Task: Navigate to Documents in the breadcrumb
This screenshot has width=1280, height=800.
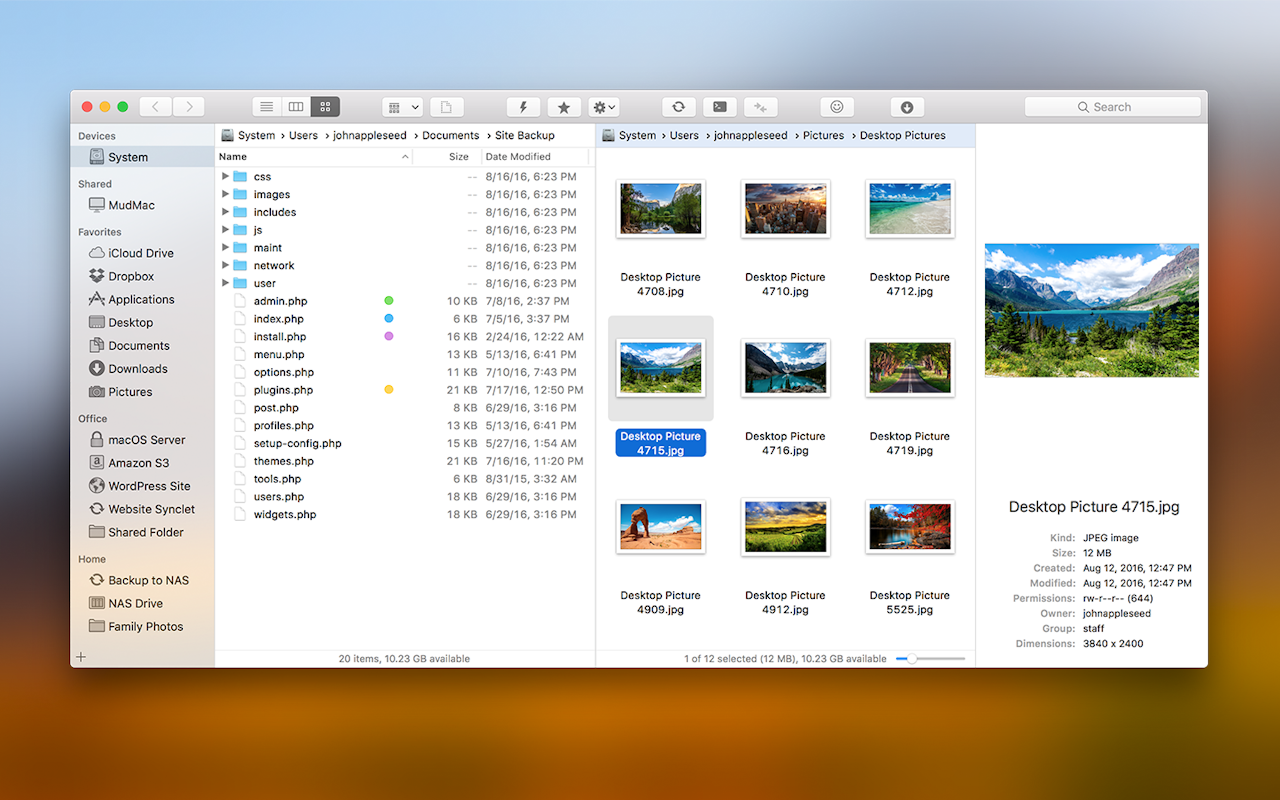Action: click(x=451, y=135)
